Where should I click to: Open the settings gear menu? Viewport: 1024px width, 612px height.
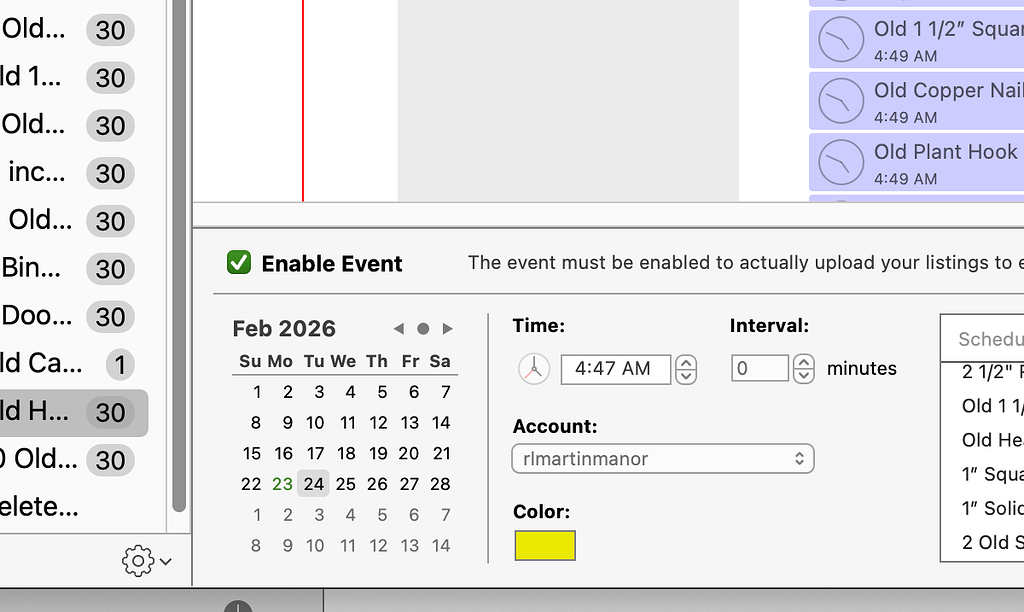click(139, 561)
